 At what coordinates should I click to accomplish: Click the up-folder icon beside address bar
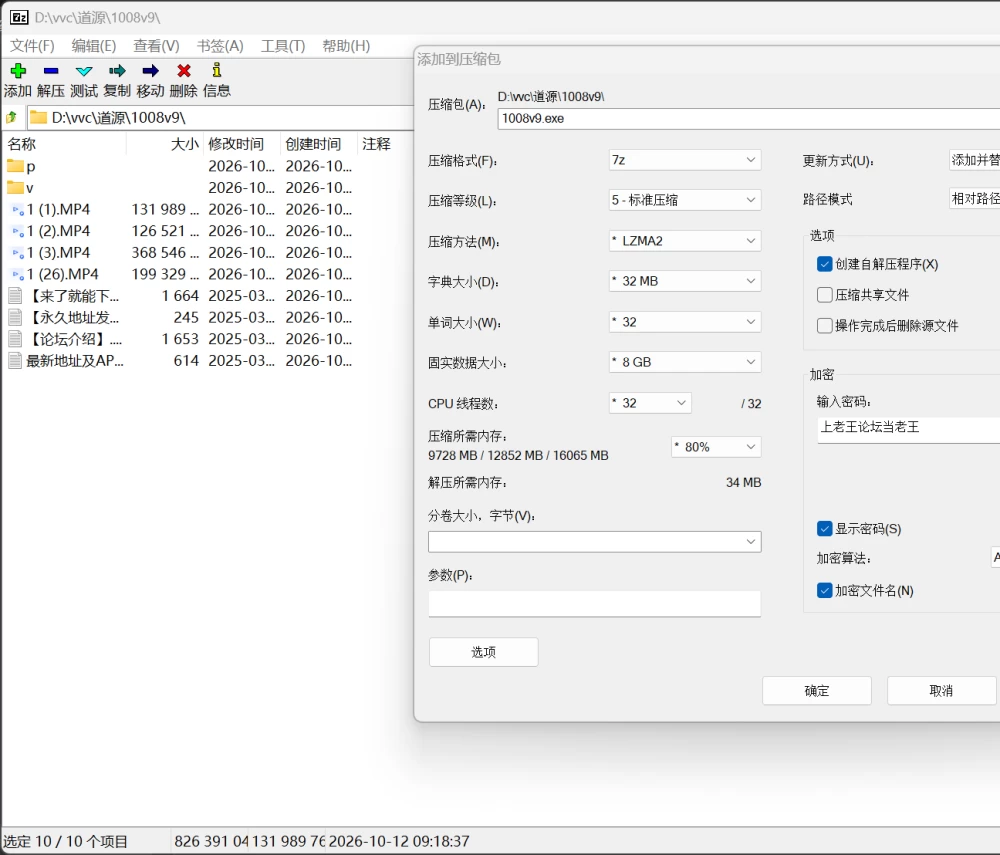(x=11, y=117)
